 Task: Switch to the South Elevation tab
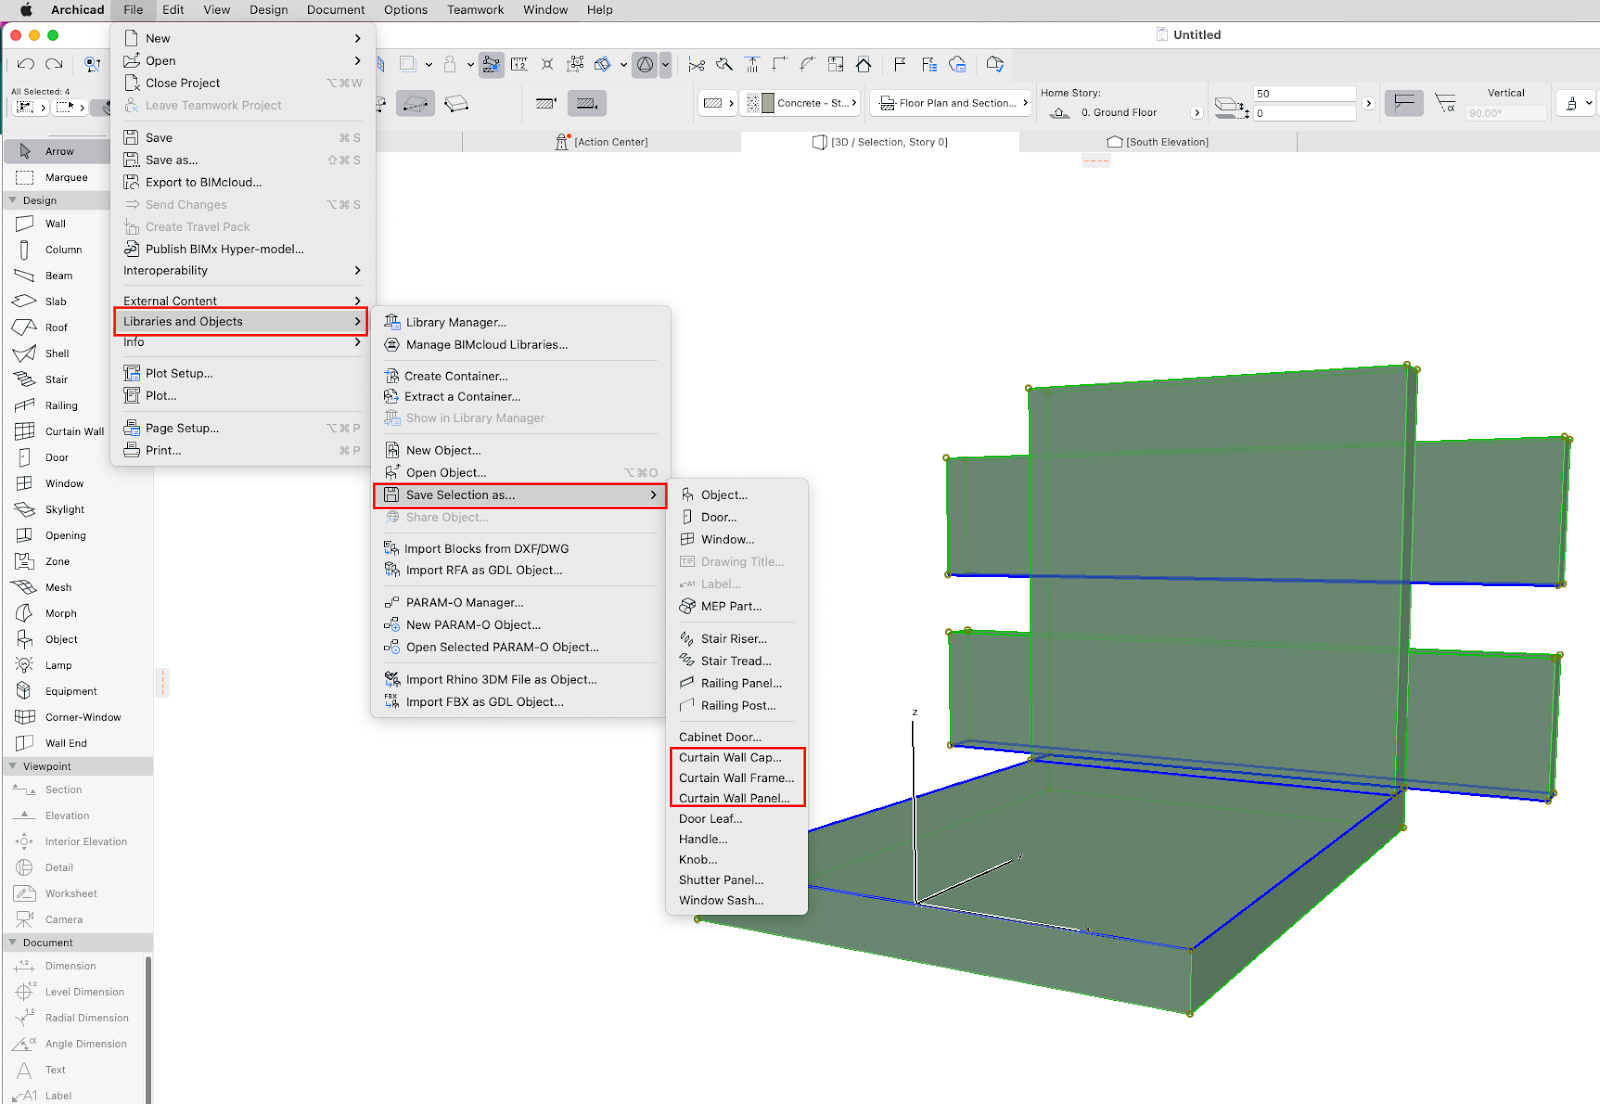pos(1158,142)
